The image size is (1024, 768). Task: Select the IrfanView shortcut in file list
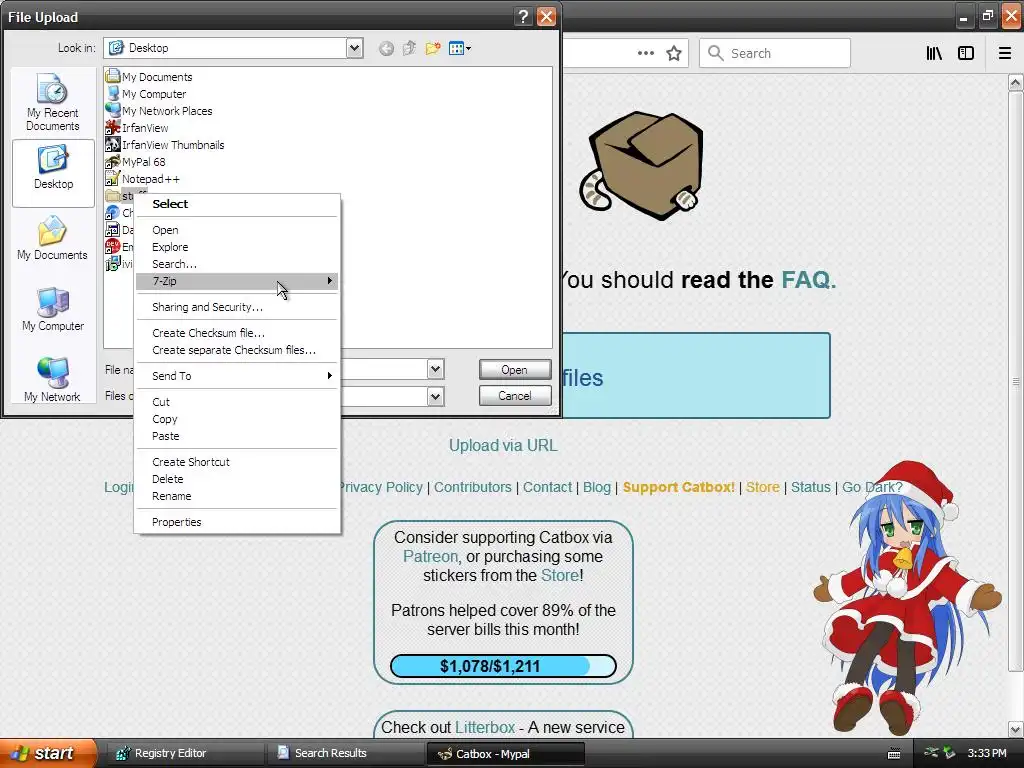(x=137, y=127)
